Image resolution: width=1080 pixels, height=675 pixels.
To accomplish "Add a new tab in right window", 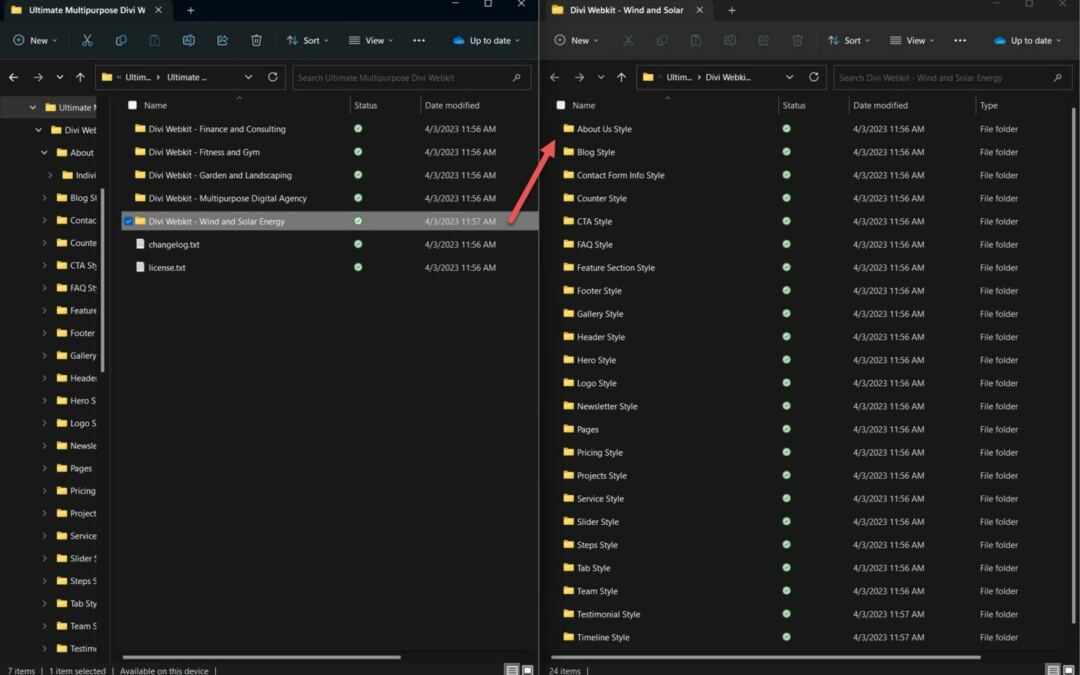I will click(732, 10).
